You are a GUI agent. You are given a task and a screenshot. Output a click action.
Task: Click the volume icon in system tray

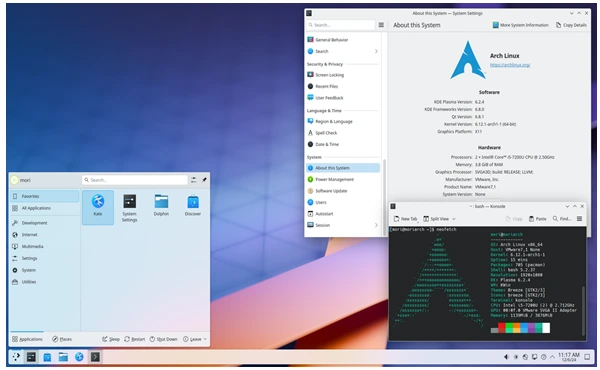tap(506, 357)
